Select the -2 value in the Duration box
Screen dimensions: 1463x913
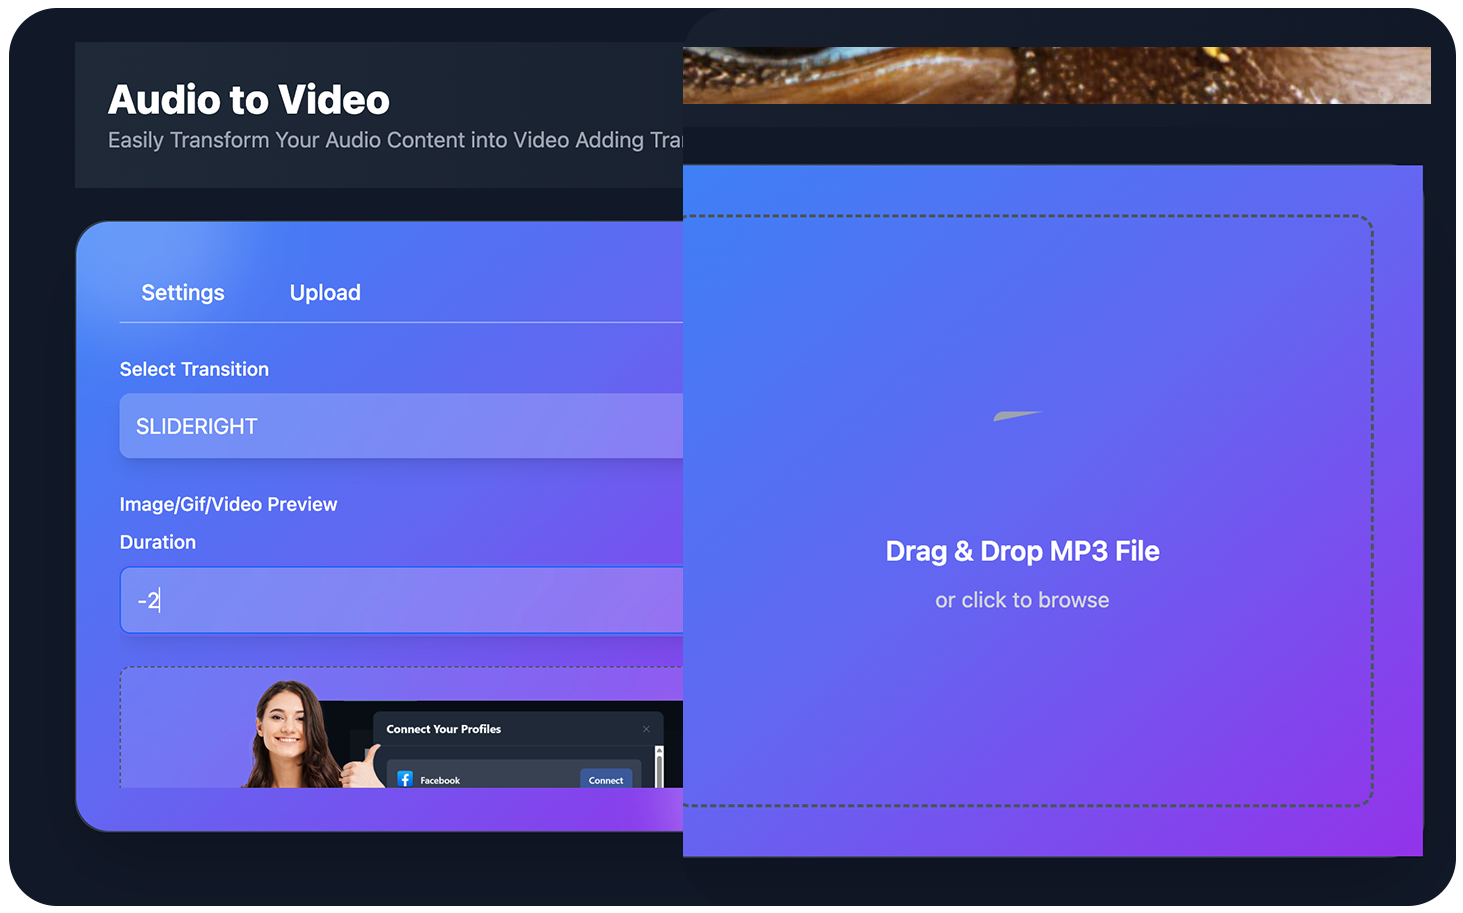(147, 600)
